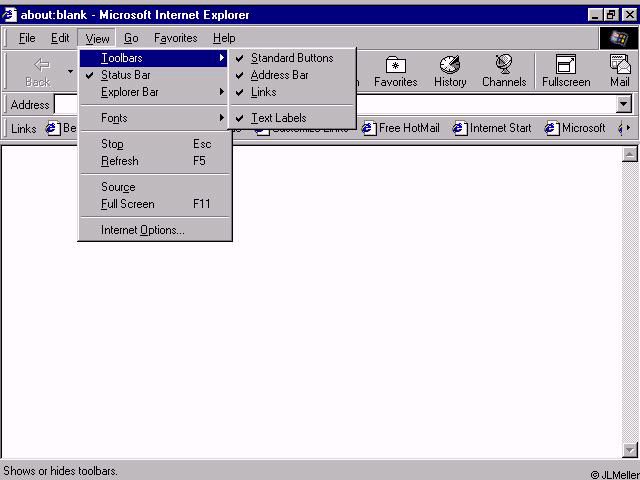Select Full Screen menu entry
640x480 pixels.
click(154, 204)
